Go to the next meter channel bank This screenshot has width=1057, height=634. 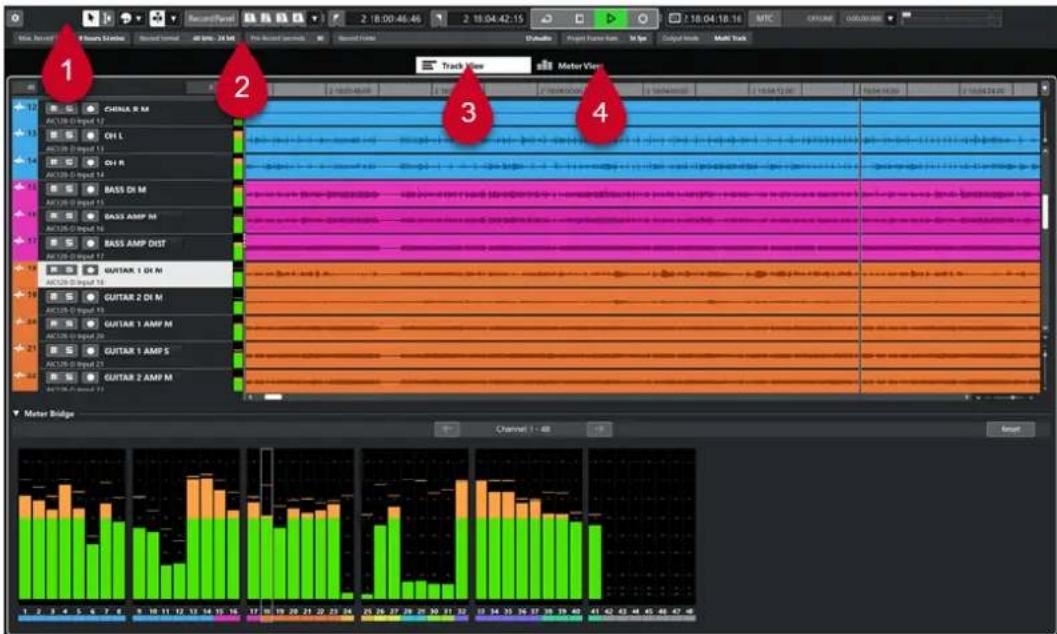tap(599, 429)
